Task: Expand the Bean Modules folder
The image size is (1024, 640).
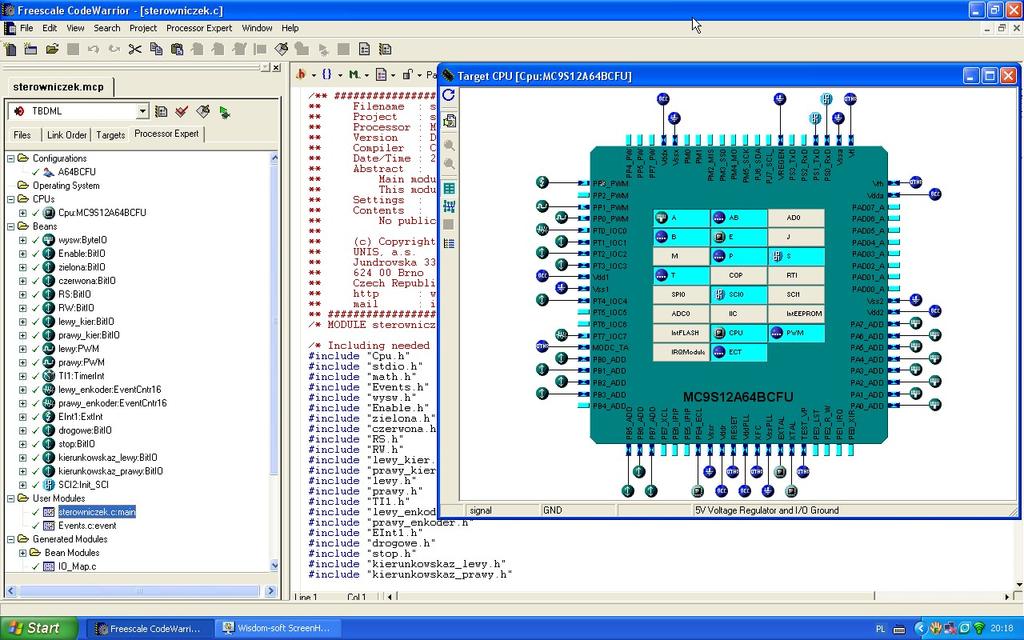Action: (x=23, y=552)
